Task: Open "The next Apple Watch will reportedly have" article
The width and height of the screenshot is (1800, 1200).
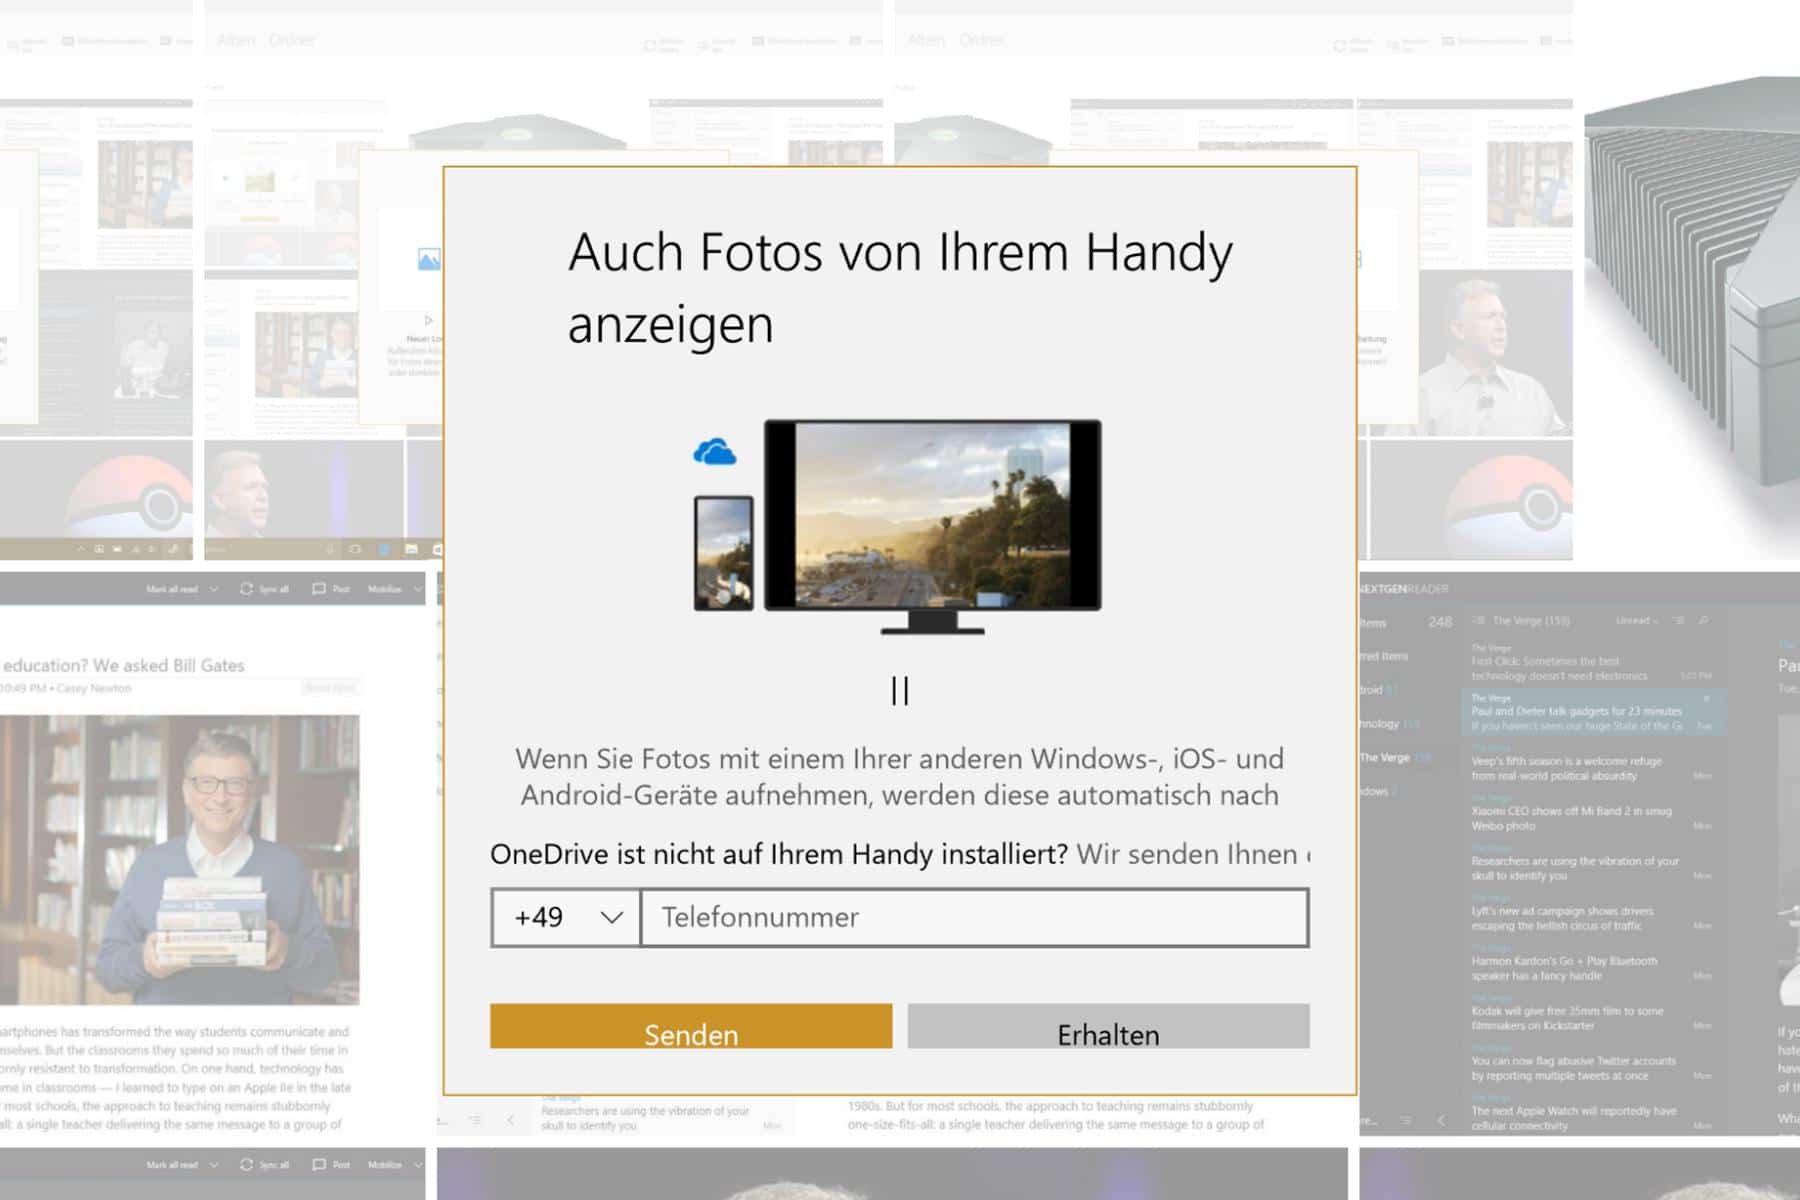Action: point(1594,1112)
